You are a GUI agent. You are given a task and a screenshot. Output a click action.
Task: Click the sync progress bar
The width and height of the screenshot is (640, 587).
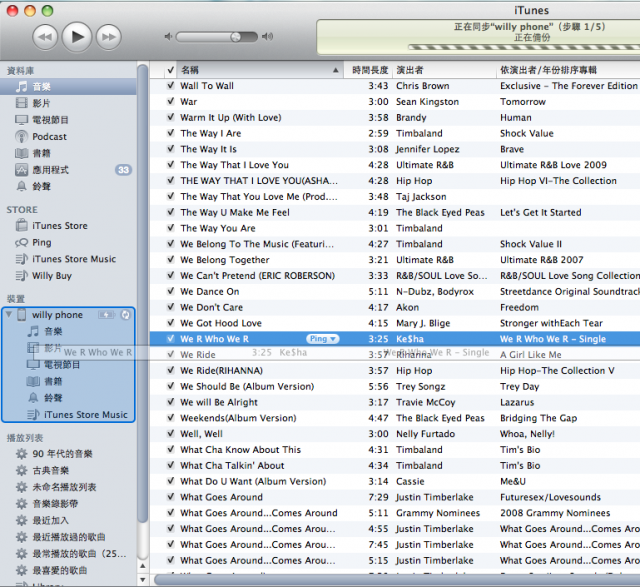[x=524, y=47]
